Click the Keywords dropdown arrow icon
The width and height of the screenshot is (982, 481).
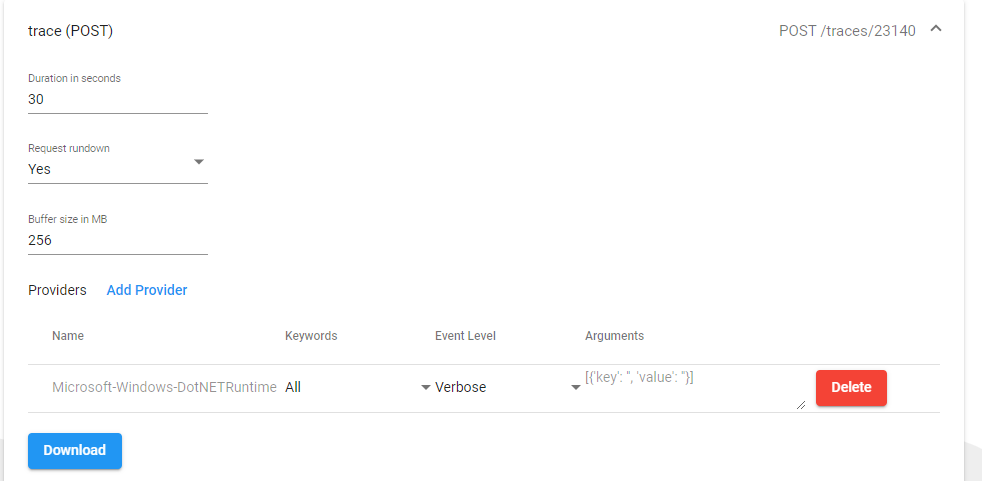[x=425, y=388]
